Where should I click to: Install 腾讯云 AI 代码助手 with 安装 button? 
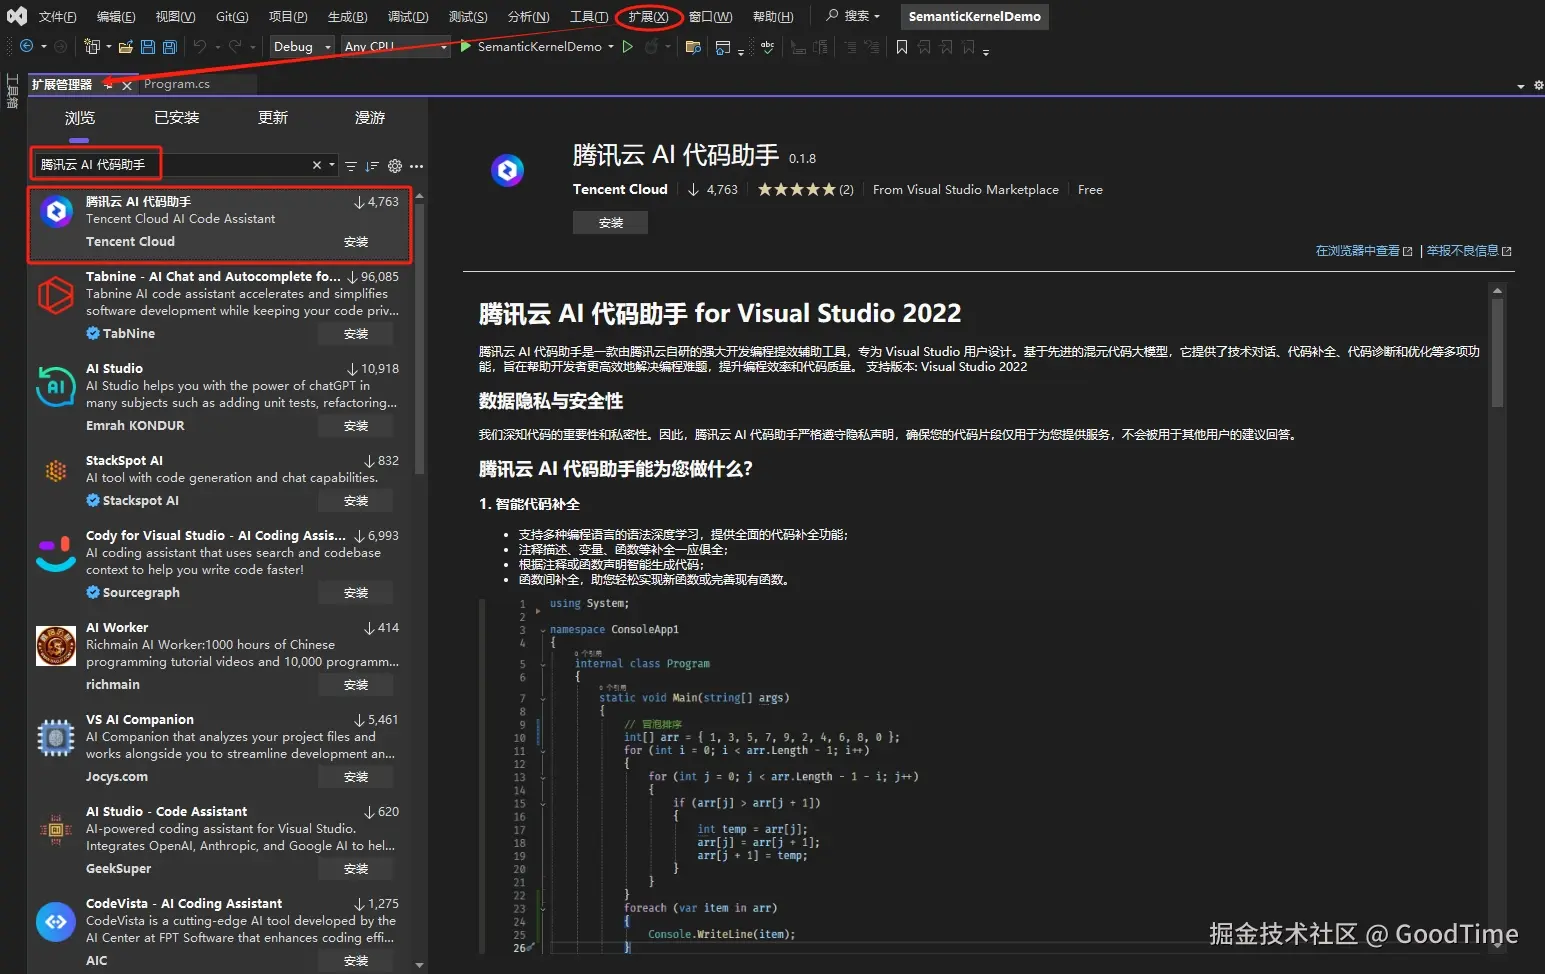click(x=610, y=222)
